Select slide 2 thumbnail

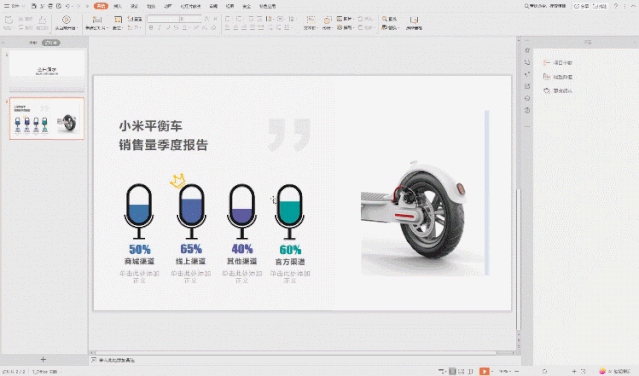point(47,119)
